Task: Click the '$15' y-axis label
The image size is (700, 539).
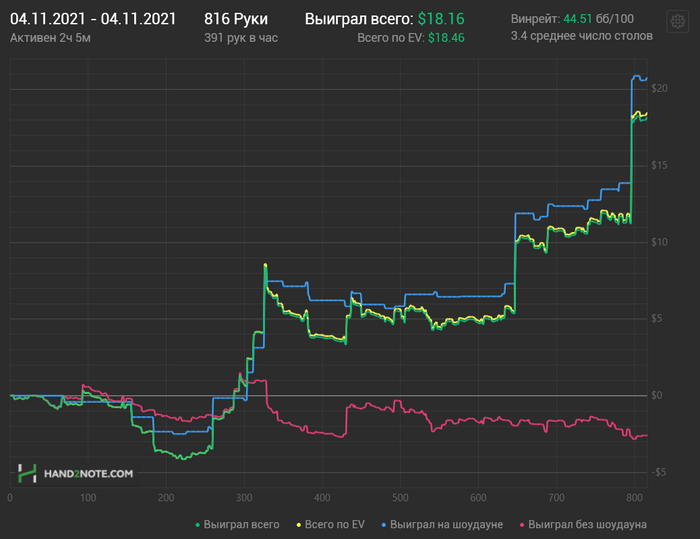Action: click(x=659, y=166)
